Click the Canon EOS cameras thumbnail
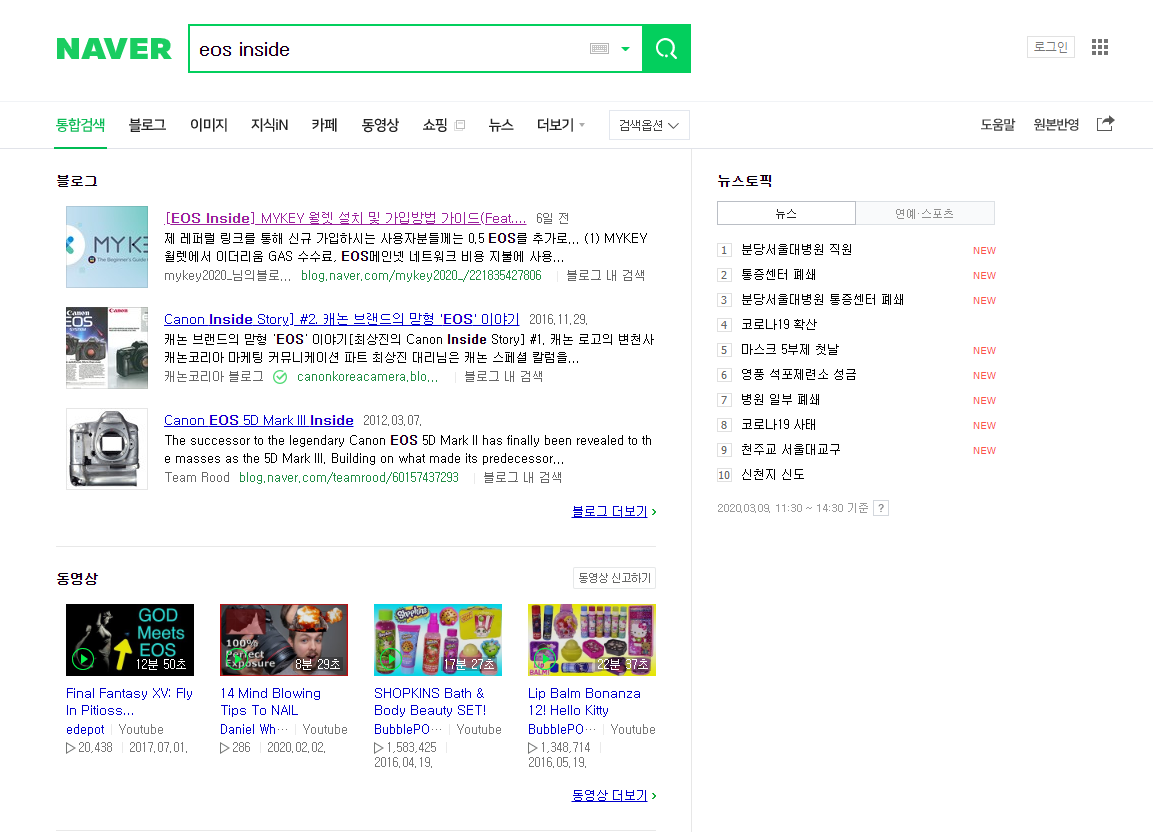Image resolution: width=1153 pixels, height=832 pixels. [x=107, y=348]
